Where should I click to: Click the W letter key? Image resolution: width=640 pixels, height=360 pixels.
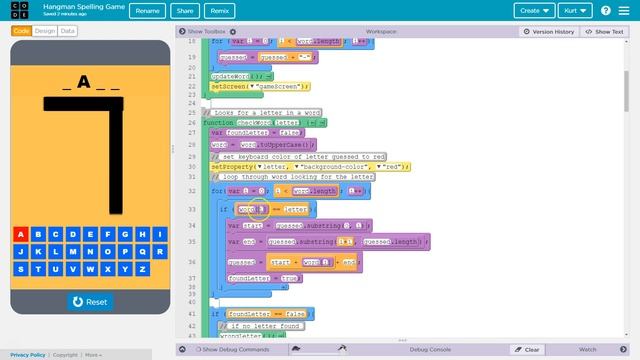tap(90, 269)
